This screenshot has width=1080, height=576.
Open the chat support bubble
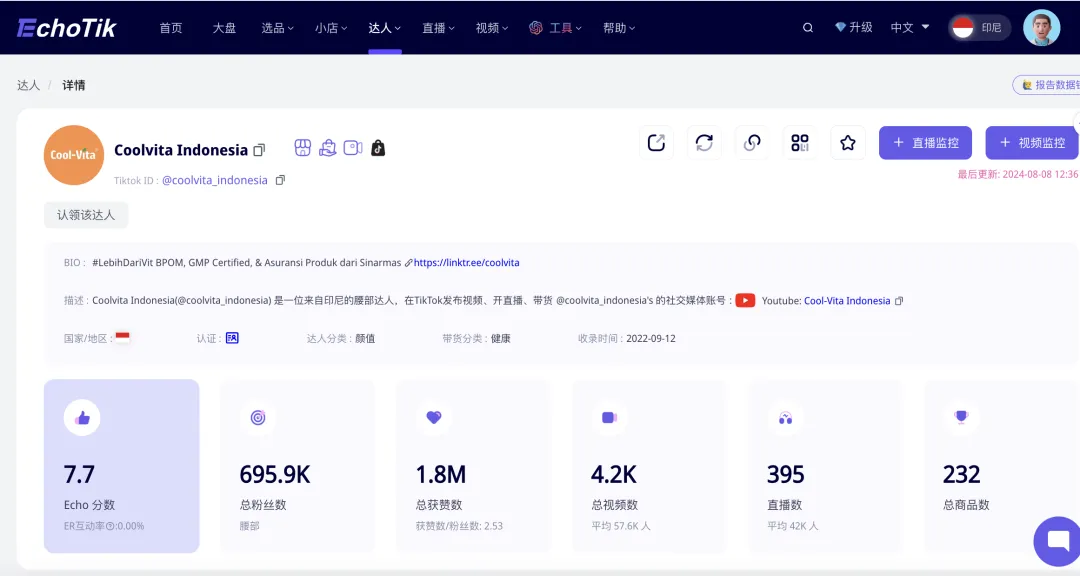(x=1058, y=541)
